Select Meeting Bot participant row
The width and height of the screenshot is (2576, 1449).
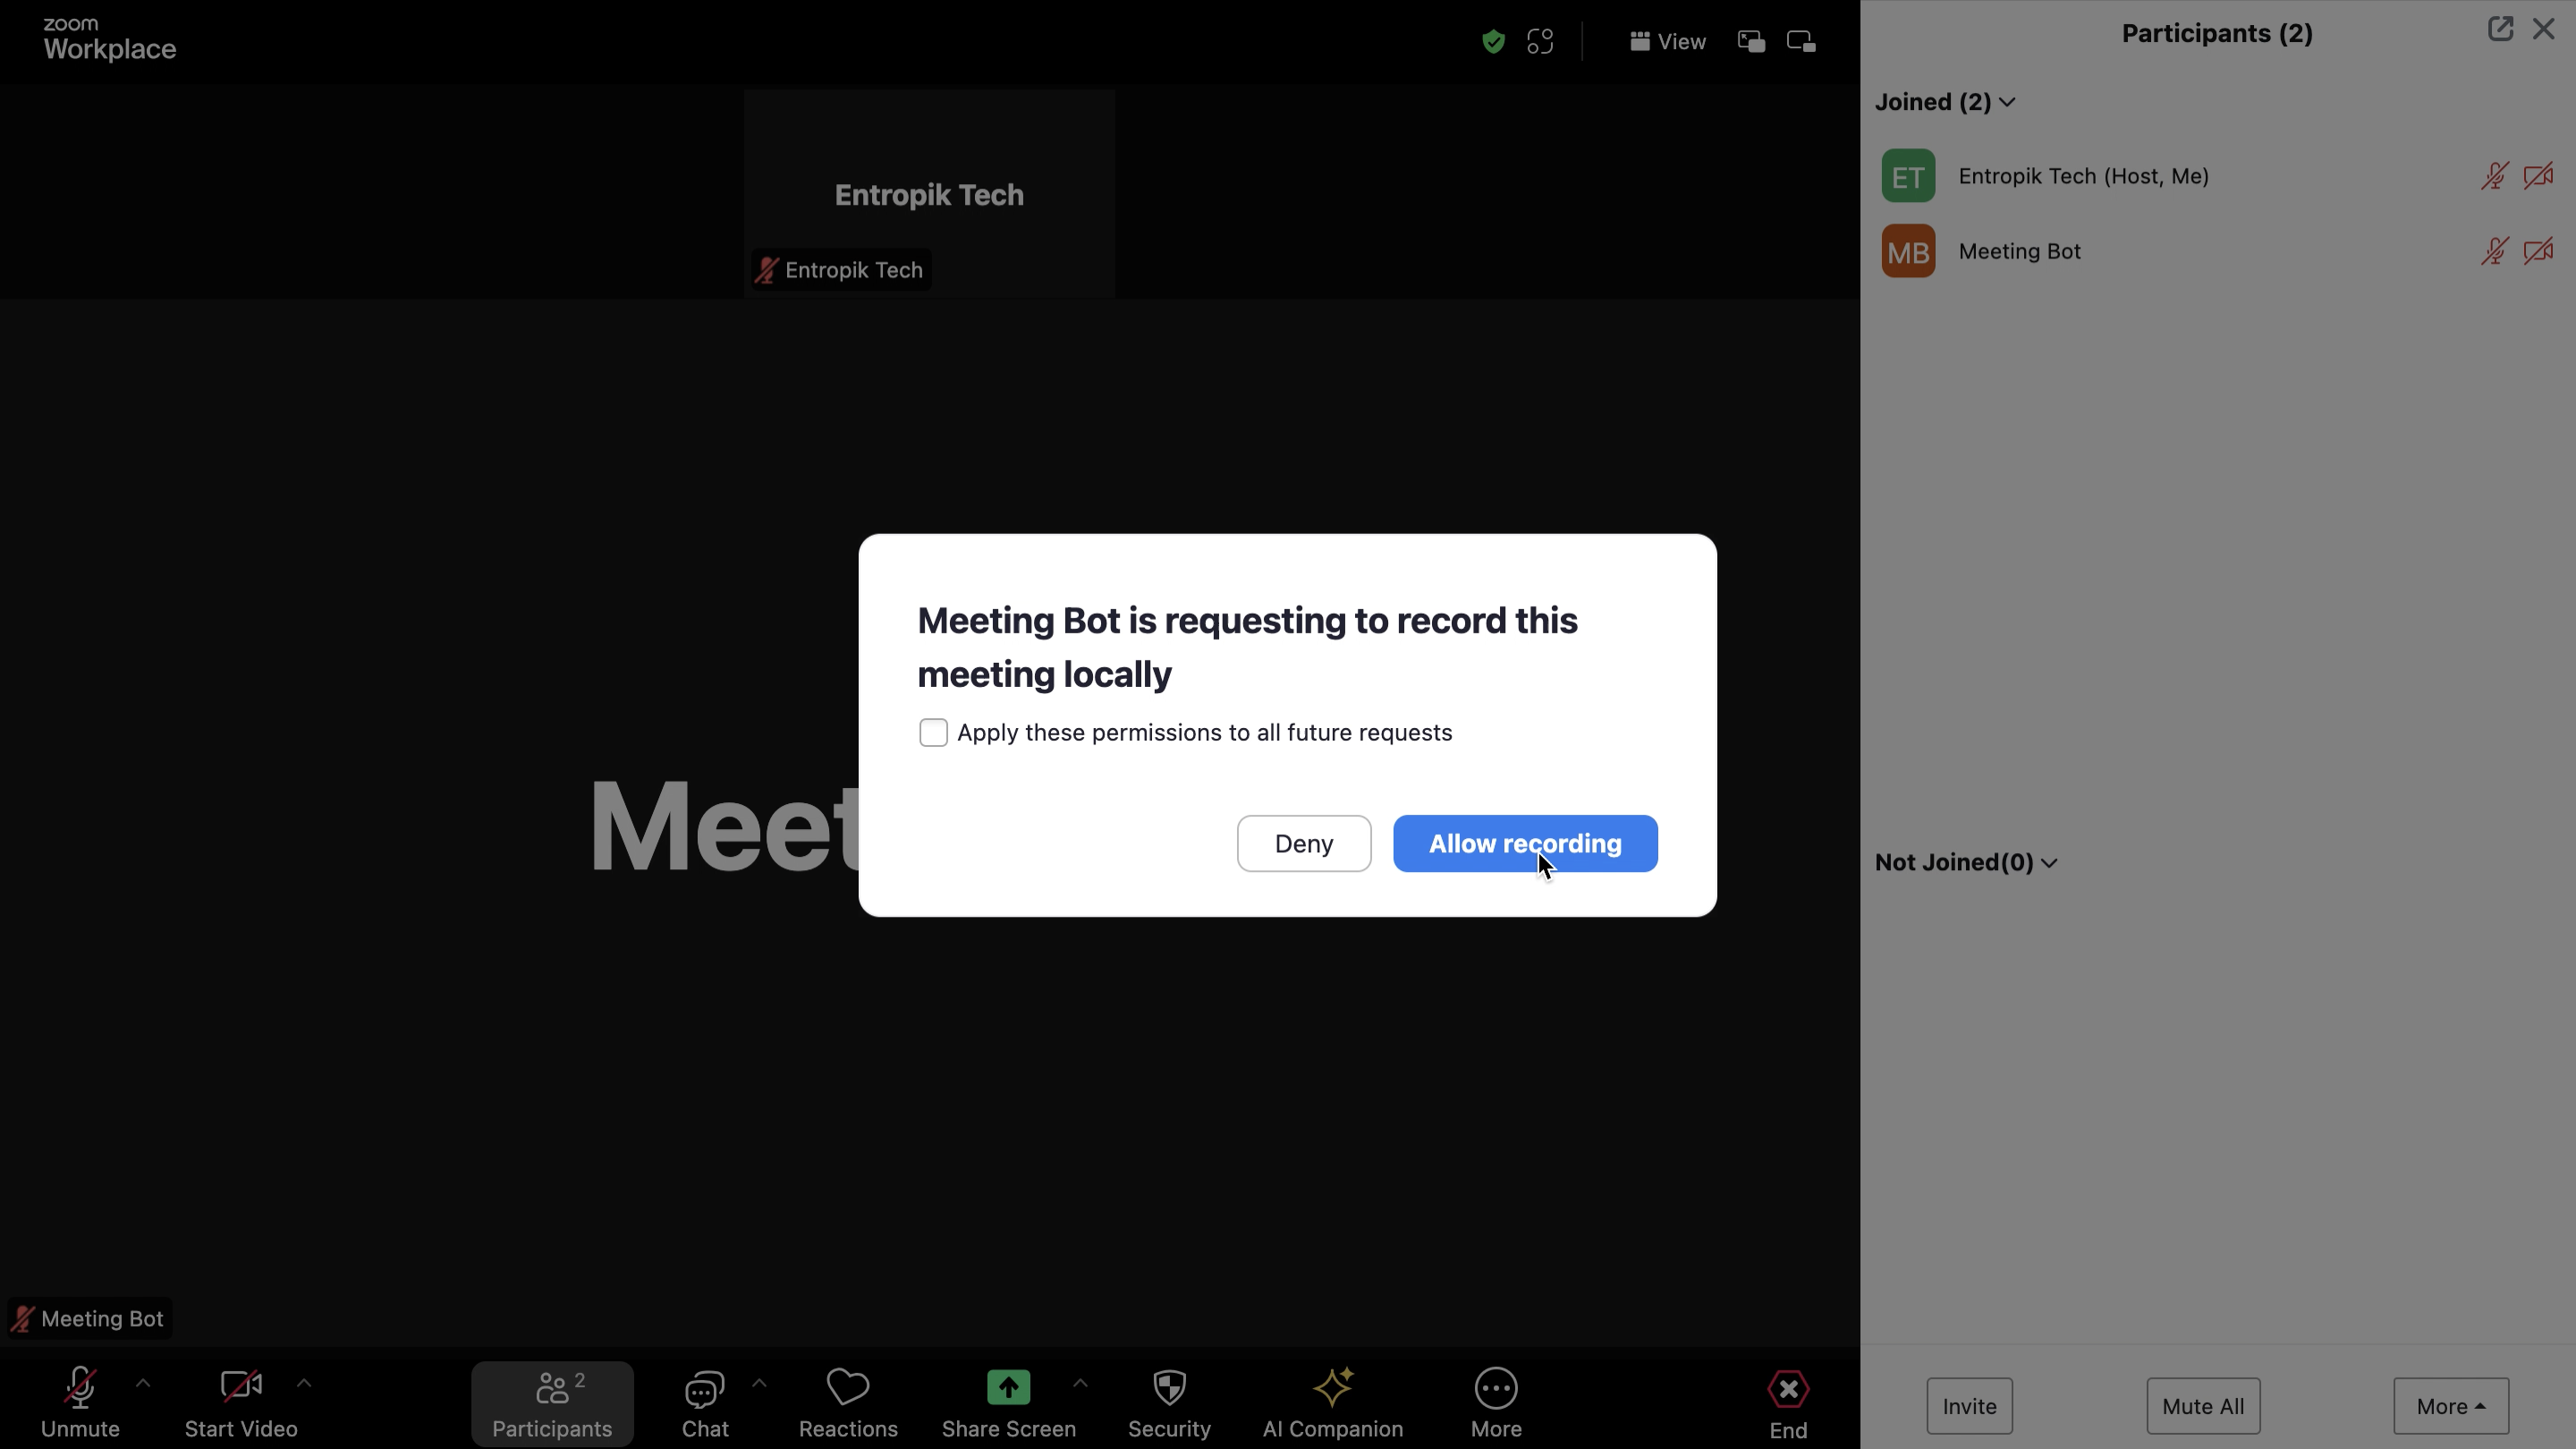point(2217,251)
